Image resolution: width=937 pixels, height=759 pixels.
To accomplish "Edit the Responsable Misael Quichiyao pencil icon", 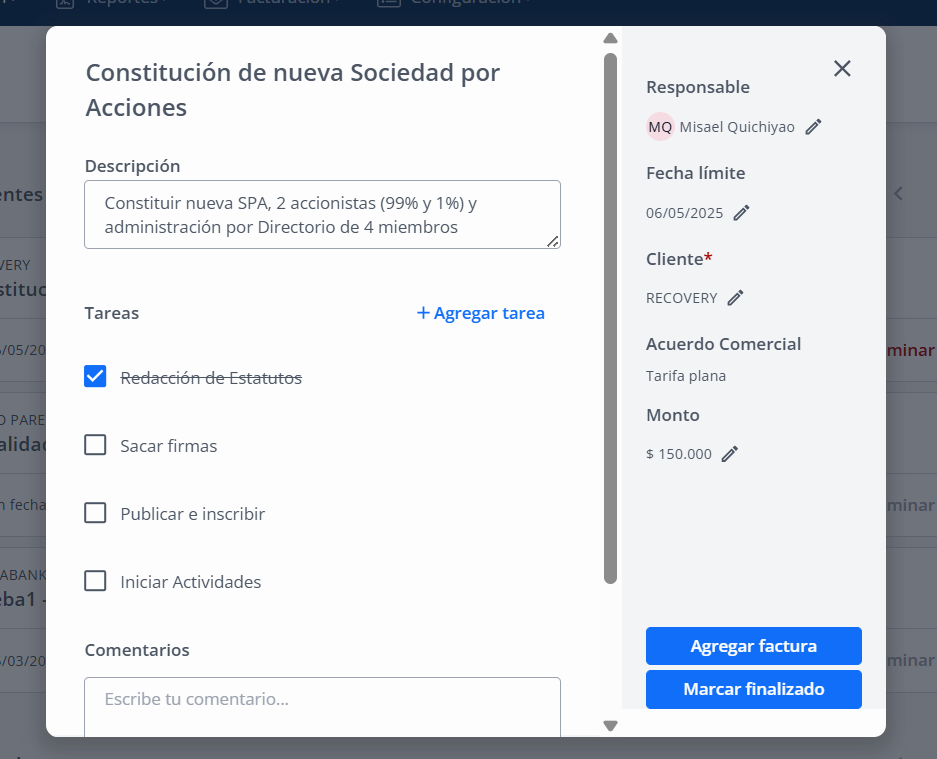I will pyautogui.click(x=813, y=127).
